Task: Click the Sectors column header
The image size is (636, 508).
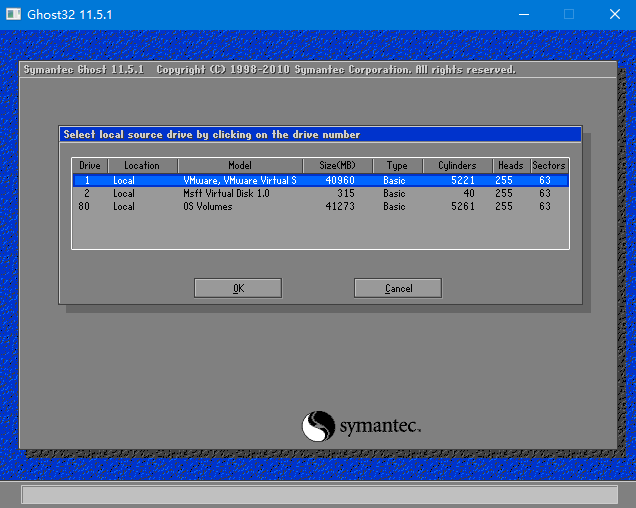Action: click(x=549, y=165)
